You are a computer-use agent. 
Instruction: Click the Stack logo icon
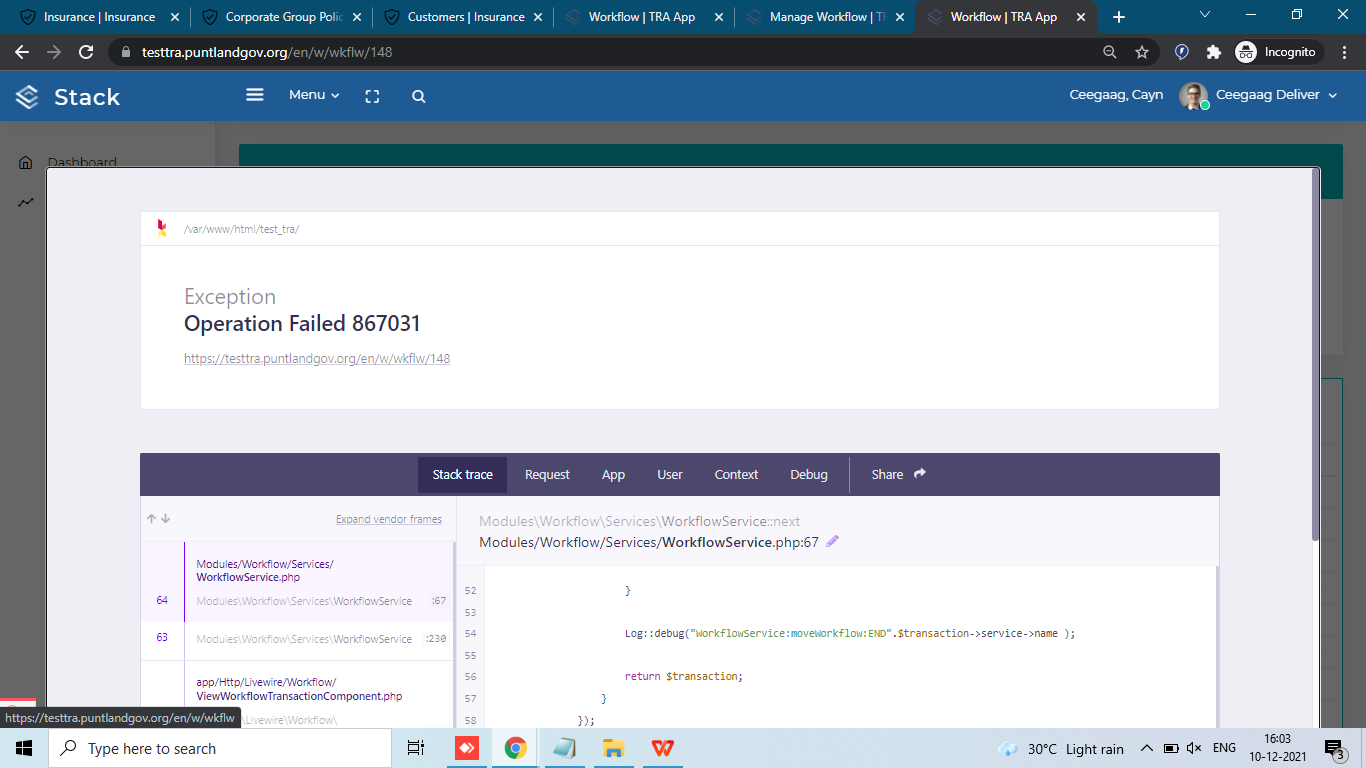[x=27, y=97]
